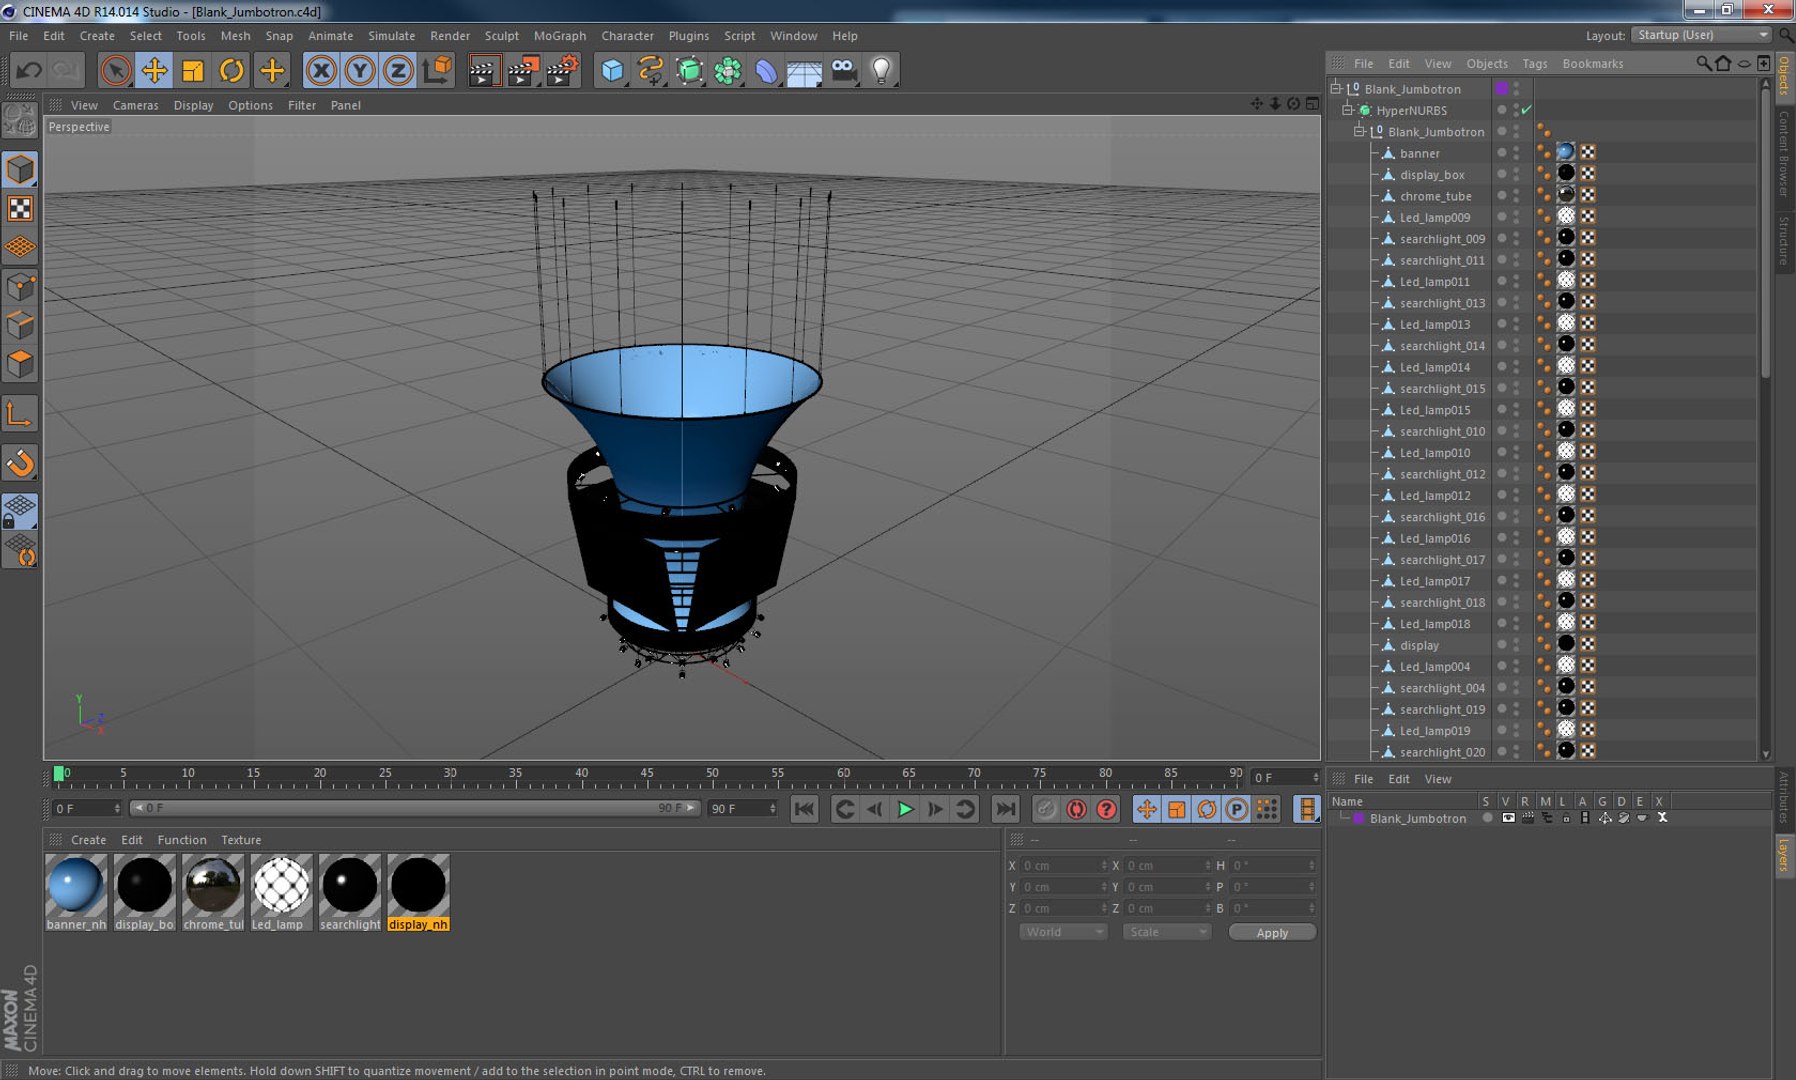Open the World coordinate system dropdown
Image resolution: width=1796 pixels, height=1080 pixels.
coord(1063,932)
